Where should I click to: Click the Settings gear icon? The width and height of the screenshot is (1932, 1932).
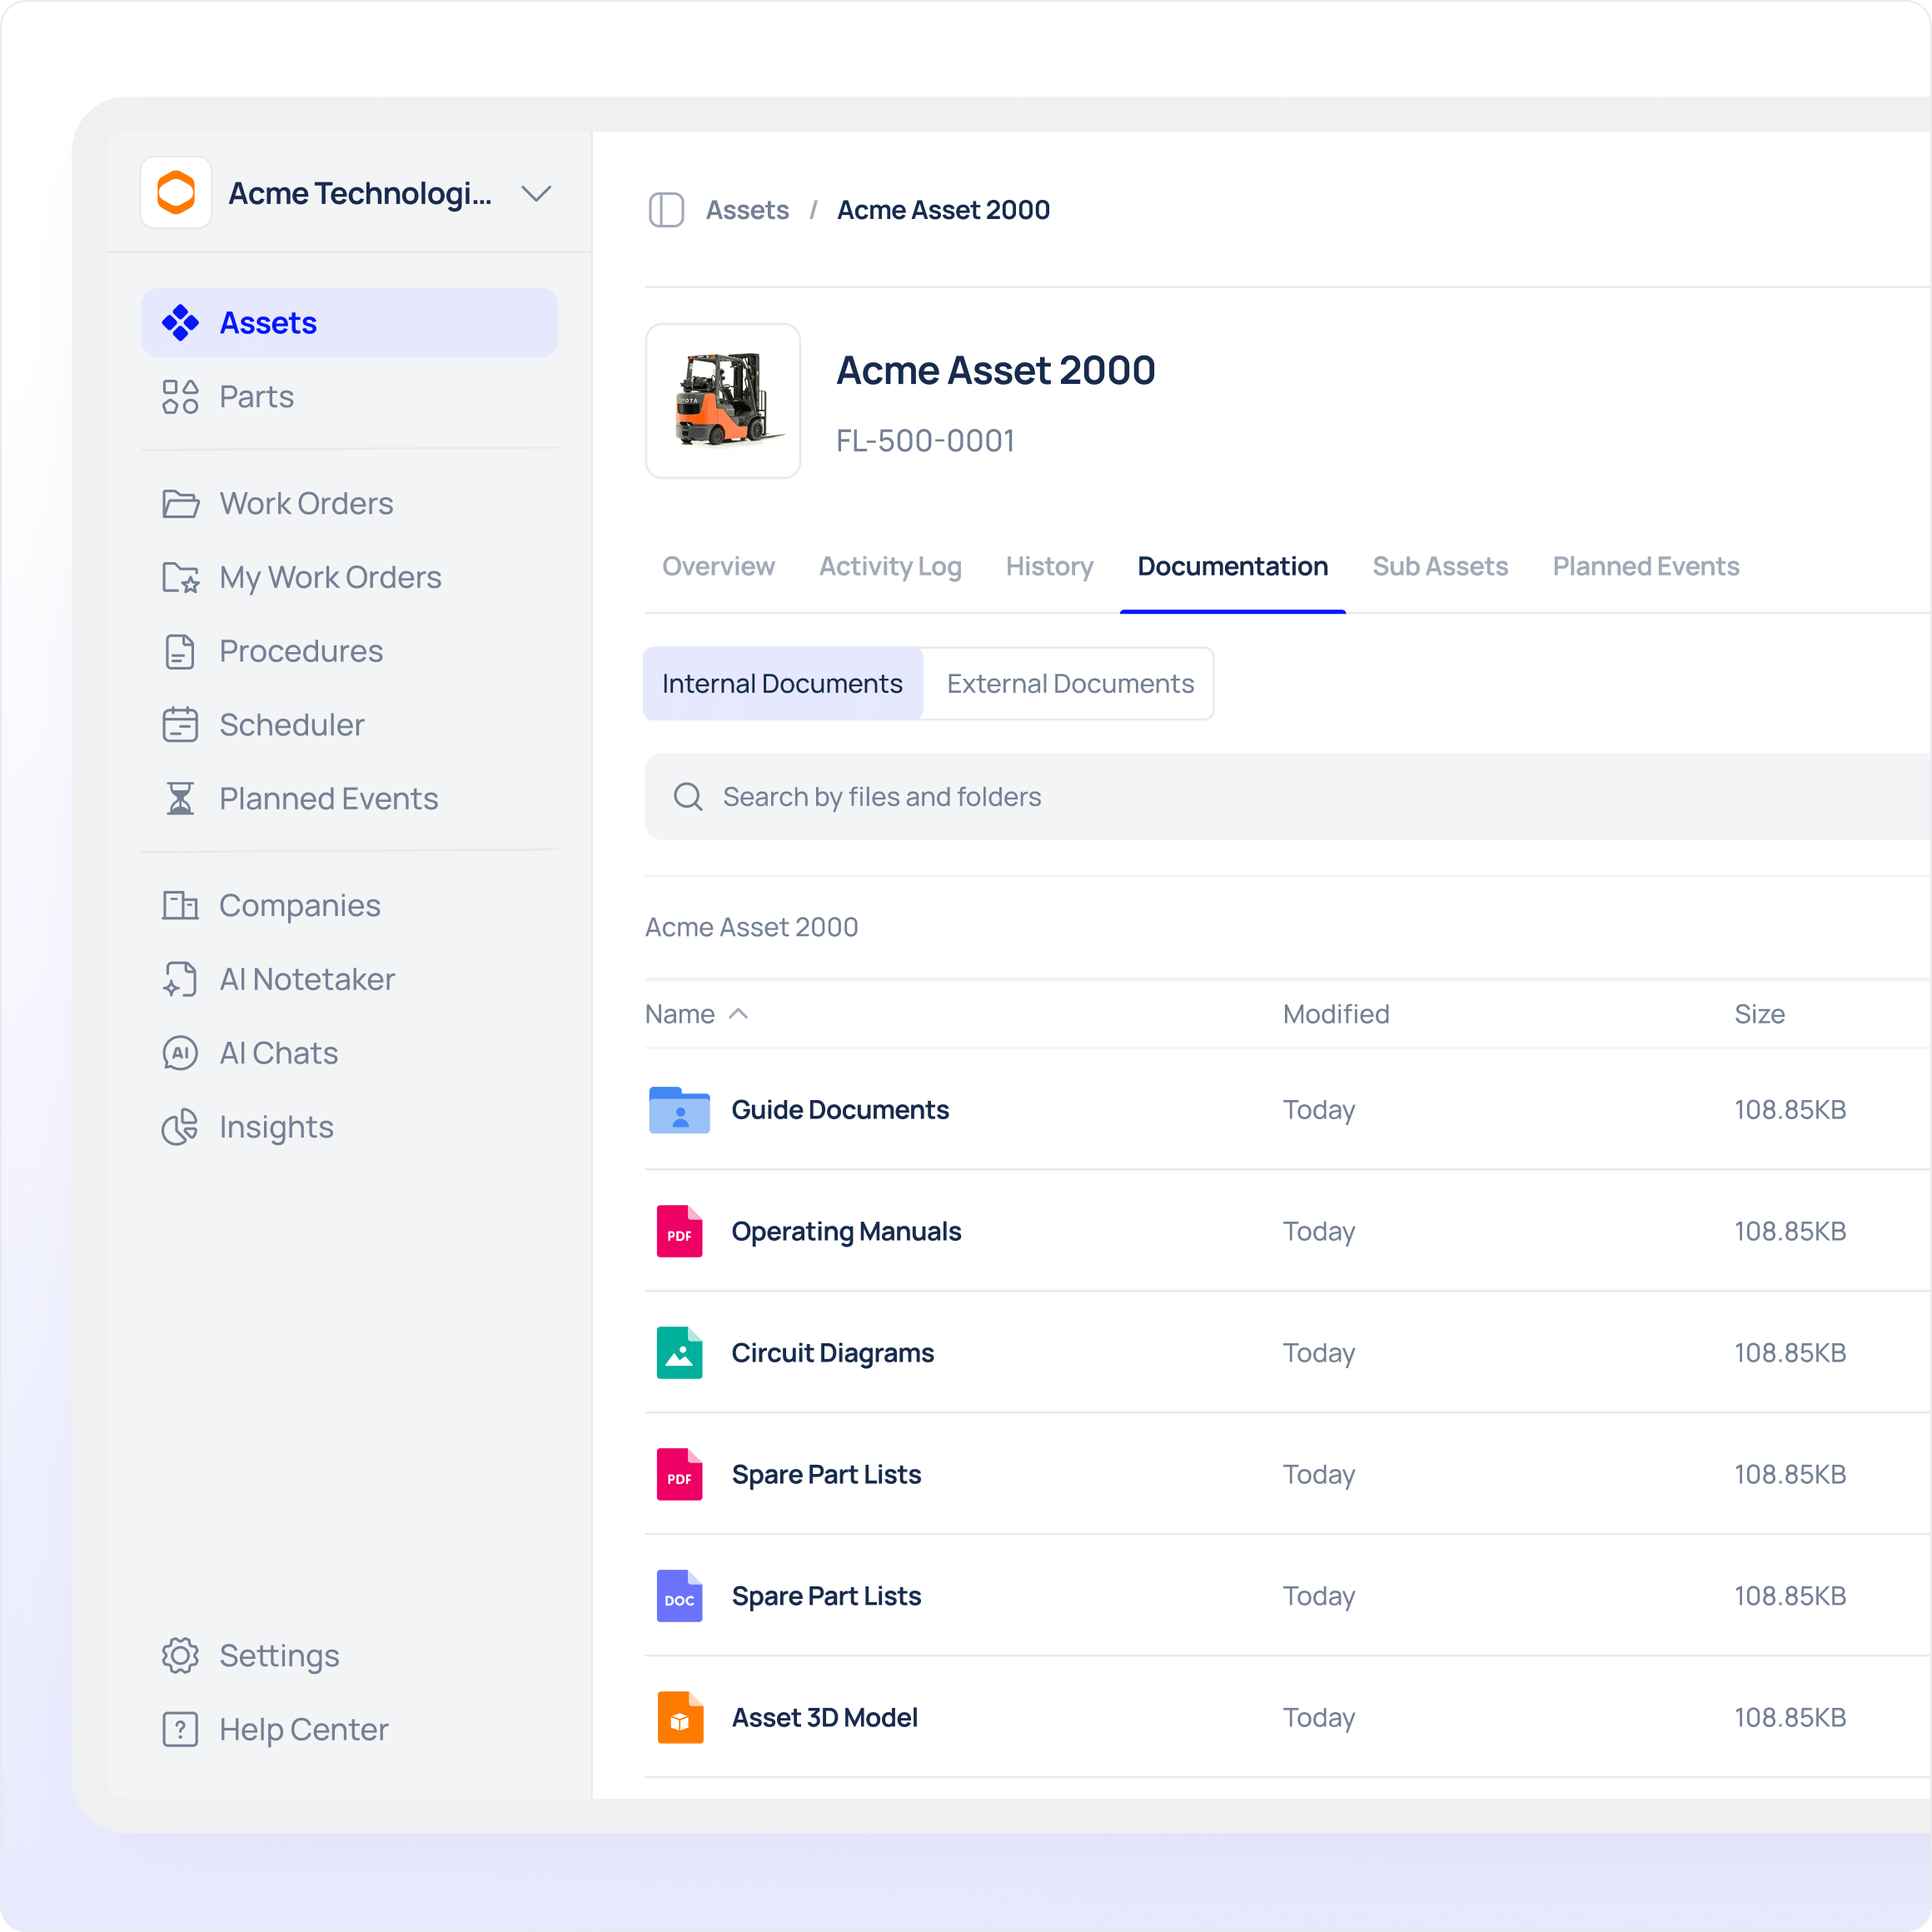pos(180,1656)
